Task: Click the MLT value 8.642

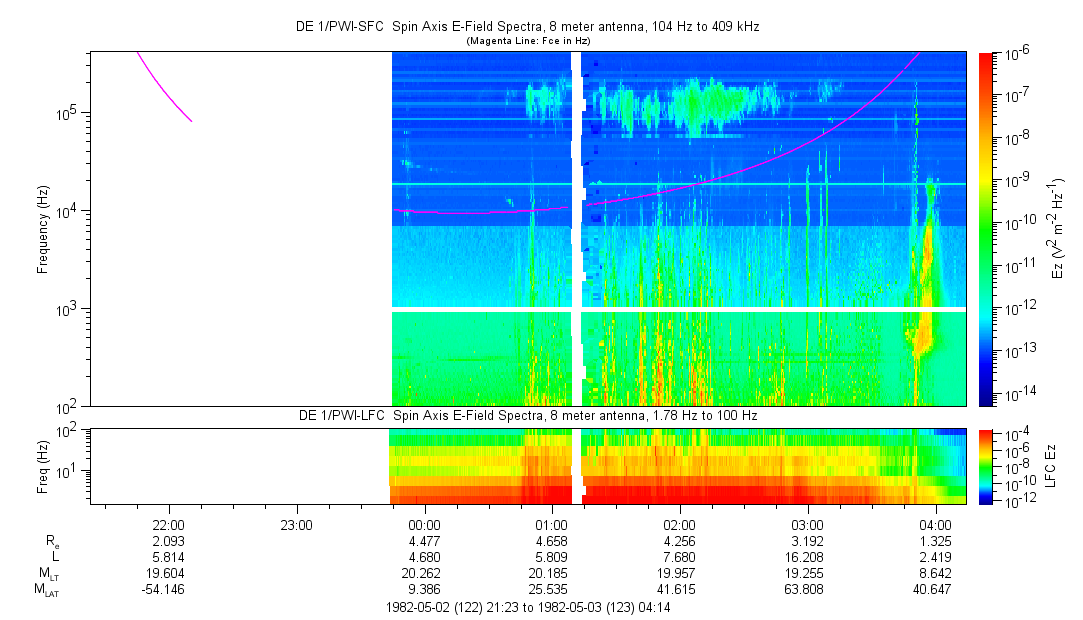Action: pos(935,573)
